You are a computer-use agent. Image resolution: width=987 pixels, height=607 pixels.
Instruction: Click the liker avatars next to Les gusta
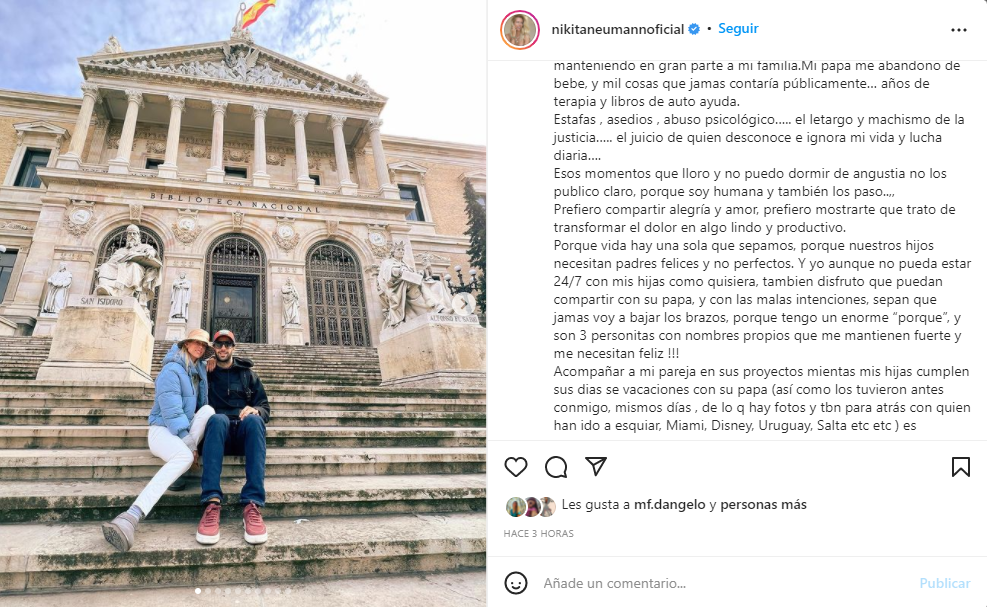(531, 506)
